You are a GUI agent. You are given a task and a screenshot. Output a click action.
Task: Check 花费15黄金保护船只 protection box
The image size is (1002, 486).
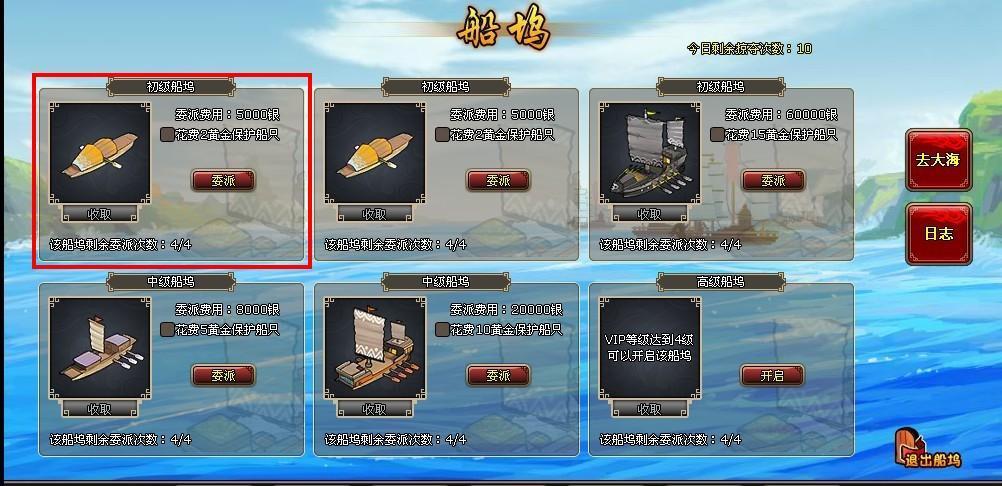718,135
